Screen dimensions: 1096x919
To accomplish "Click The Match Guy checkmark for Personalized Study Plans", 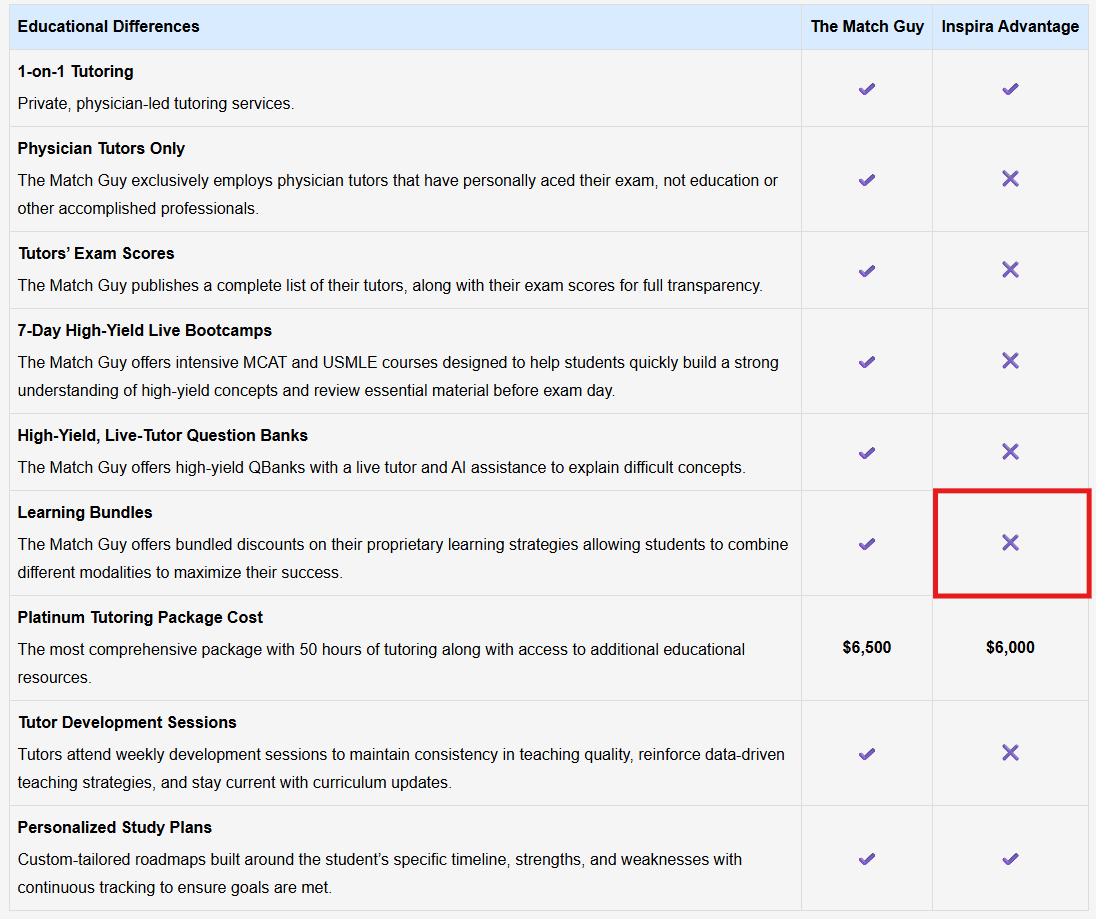I will point(867,859).
